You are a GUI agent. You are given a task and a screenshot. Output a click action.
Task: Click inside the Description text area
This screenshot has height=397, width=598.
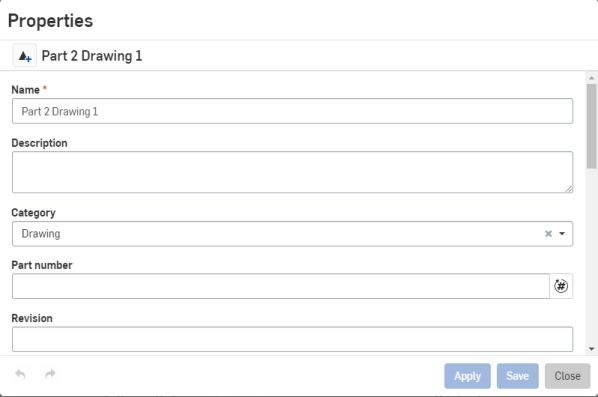pos(292,172)
